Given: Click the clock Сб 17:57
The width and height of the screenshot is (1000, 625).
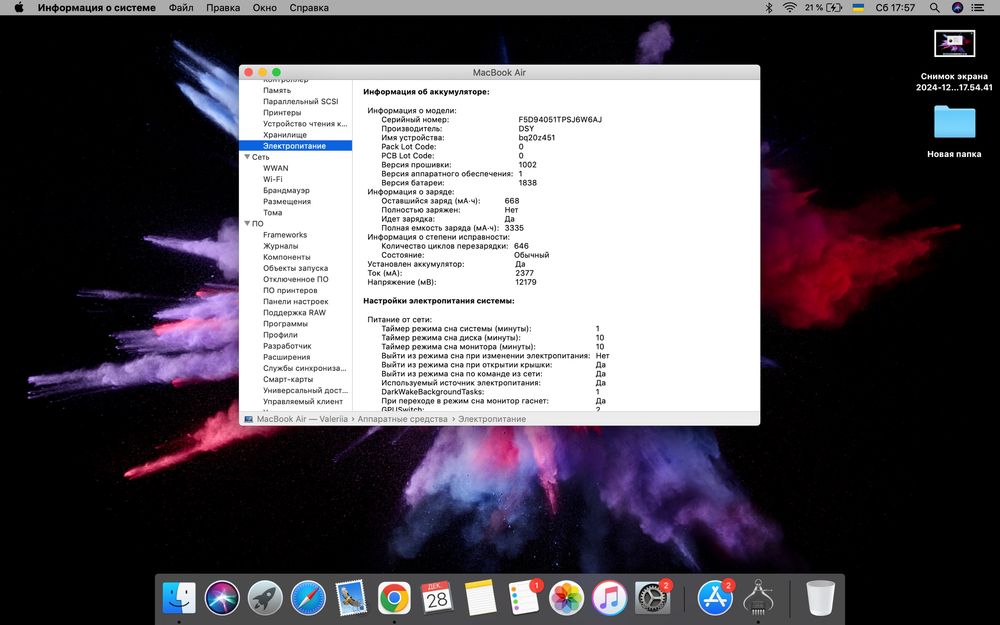Looking at the screenshot, I should (x=895, y=8).
